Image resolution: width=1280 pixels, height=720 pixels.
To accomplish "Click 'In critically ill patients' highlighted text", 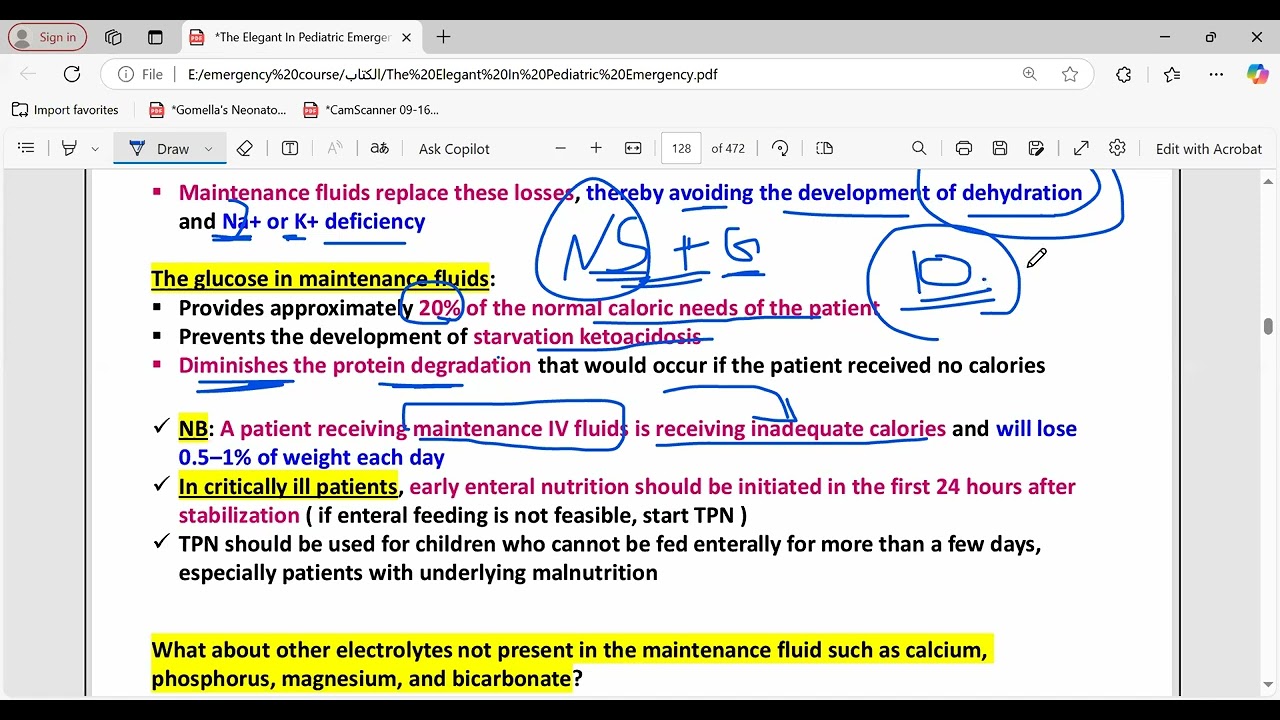I will pos(288,487).
